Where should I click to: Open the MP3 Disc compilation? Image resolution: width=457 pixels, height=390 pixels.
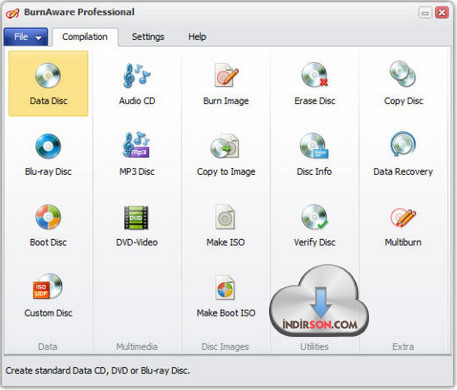pyautogui.click(x=137, y=155)
